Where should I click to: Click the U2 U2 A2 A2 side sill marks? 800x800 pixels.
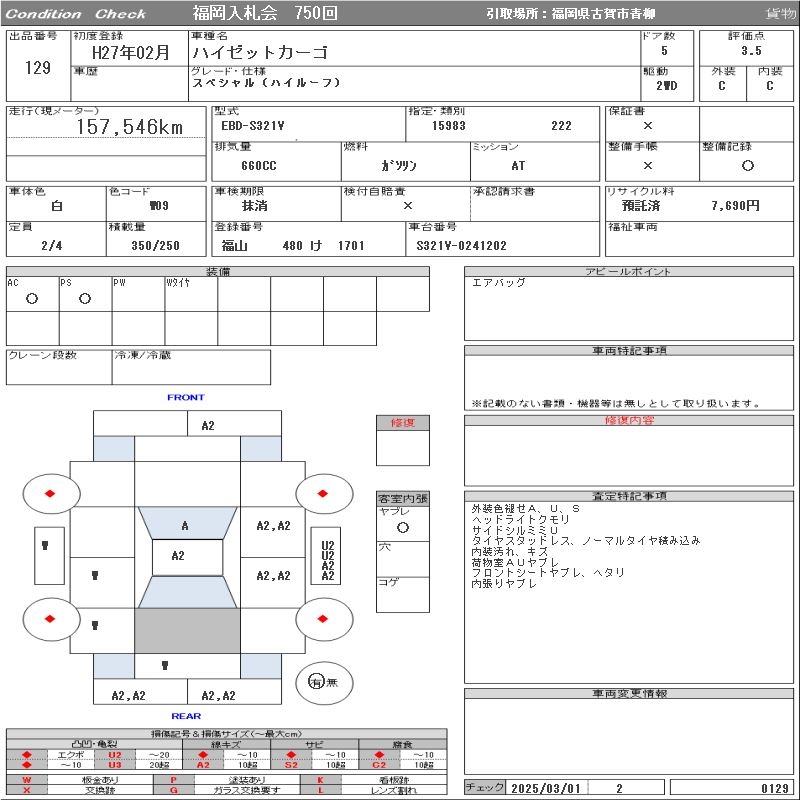point(328,561)
